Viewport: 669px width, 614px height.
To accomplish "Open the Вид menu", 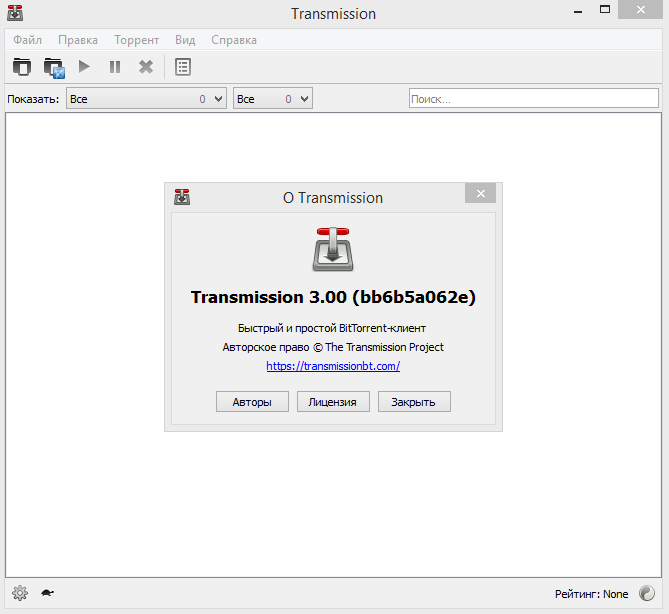I will 185,40.
